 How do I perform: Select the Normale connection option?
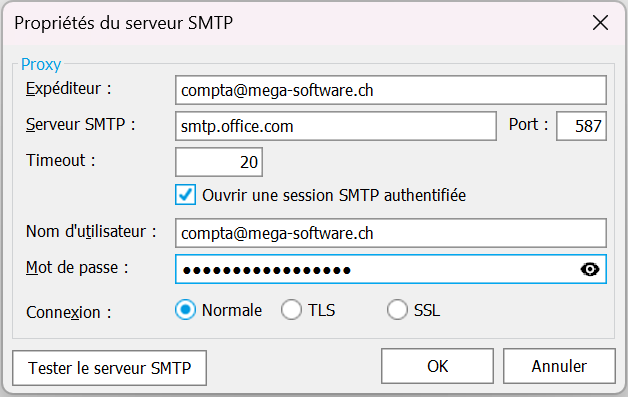(185, 310)
